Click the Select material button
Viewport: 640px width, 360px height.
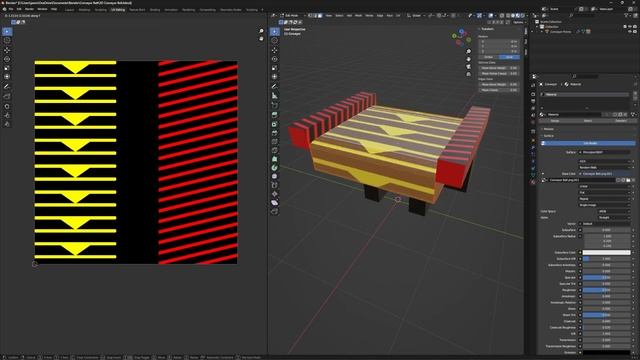588,121
